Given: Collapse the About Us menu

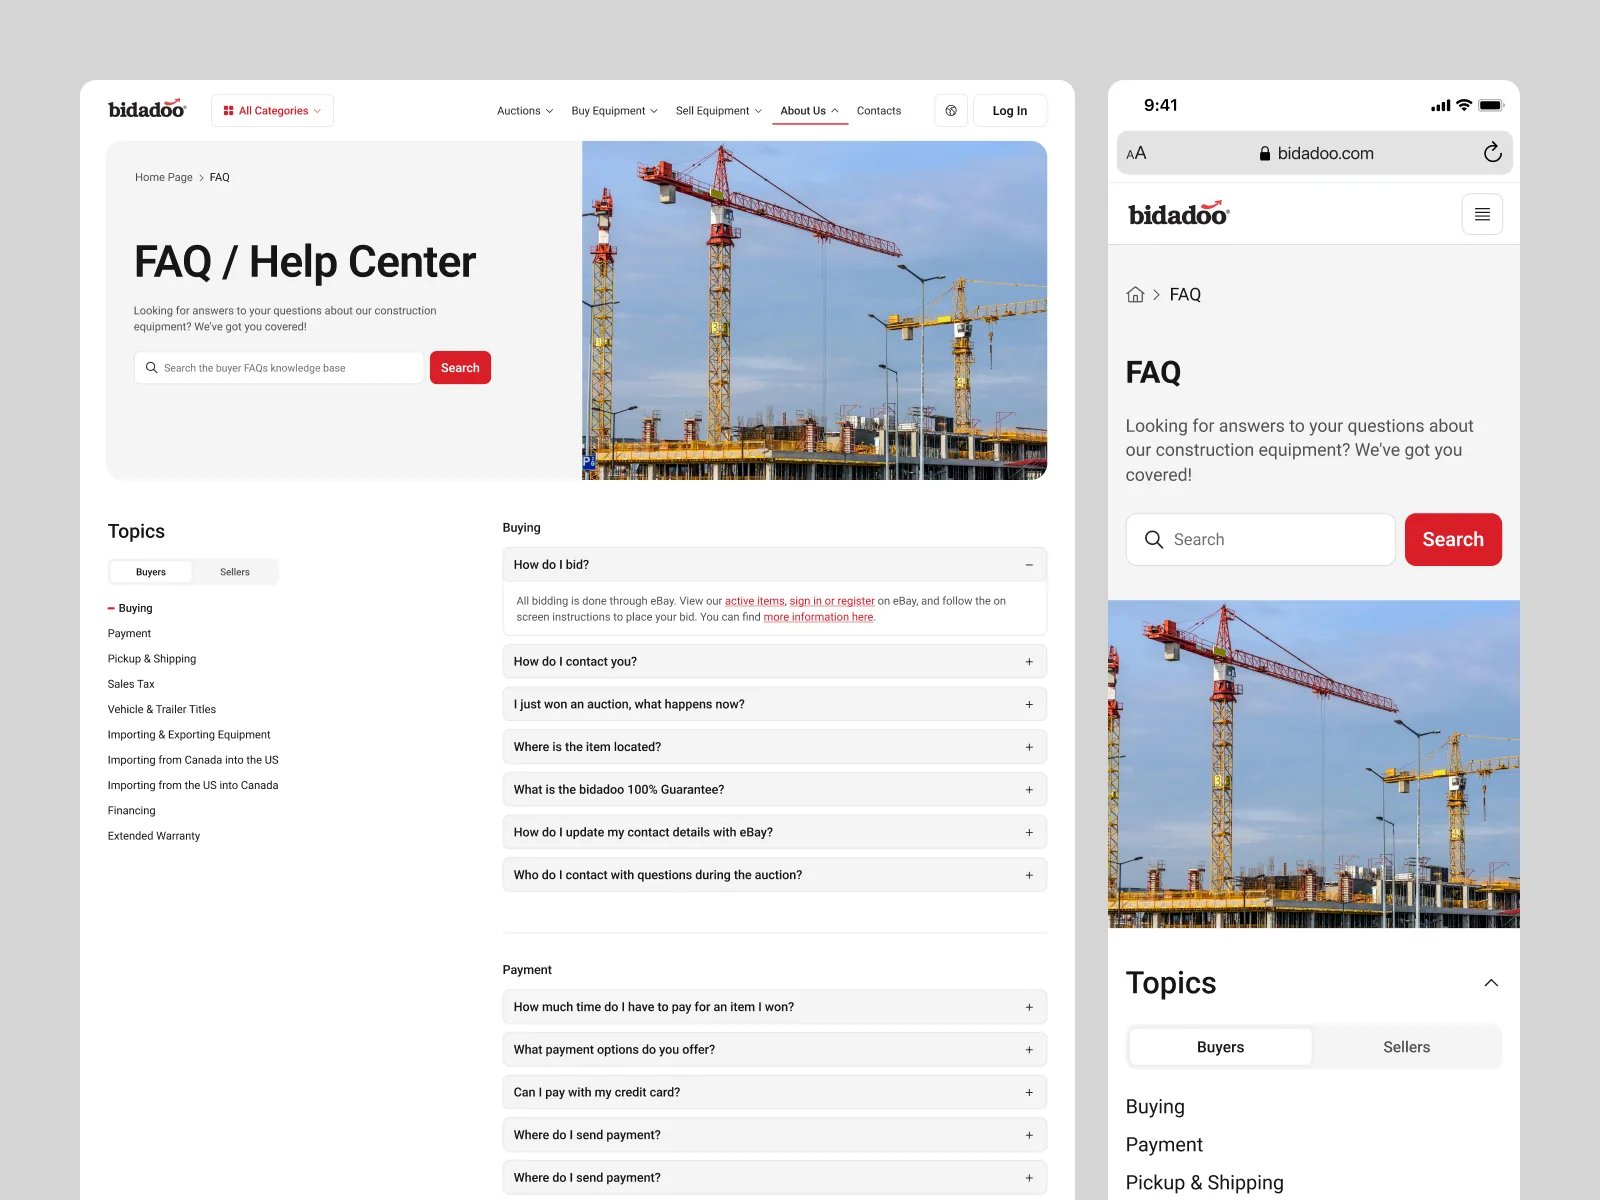Looking at the screenshot, I should (x=809, y=111).
